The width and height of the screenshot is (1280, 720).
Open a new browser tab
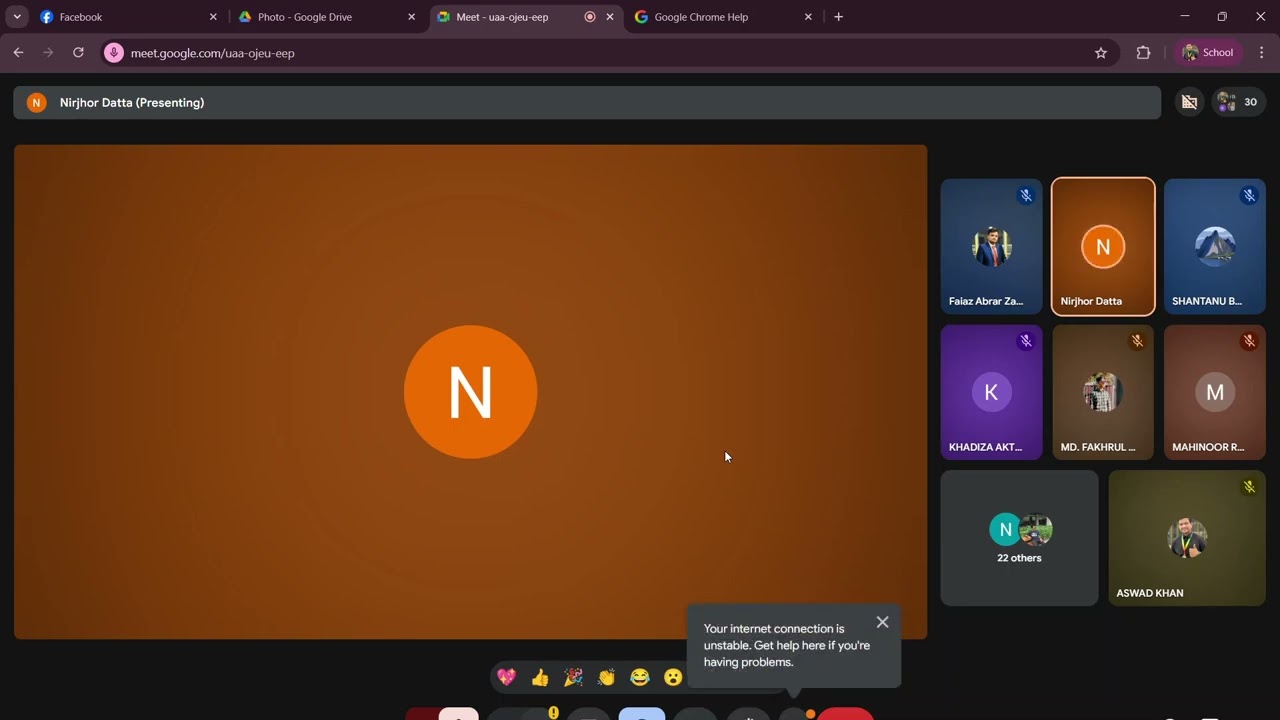(838, 17)
